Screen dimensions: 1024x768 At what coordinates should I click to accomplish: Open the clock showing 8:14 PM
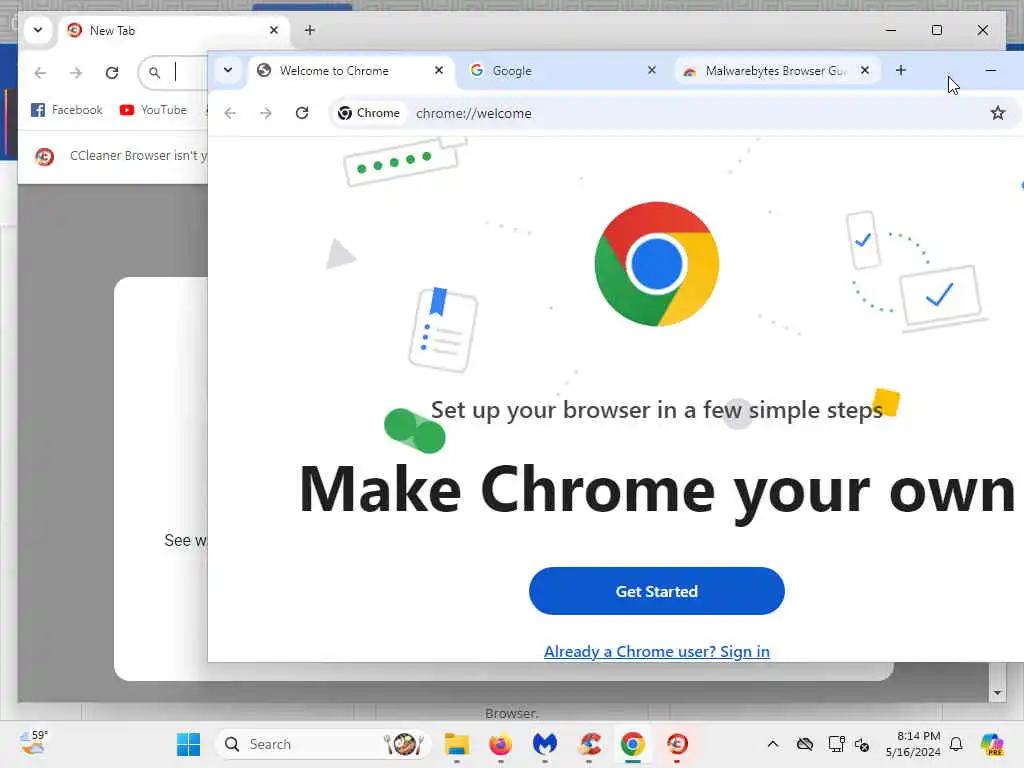pyautogui.click(x=913, y=744)
